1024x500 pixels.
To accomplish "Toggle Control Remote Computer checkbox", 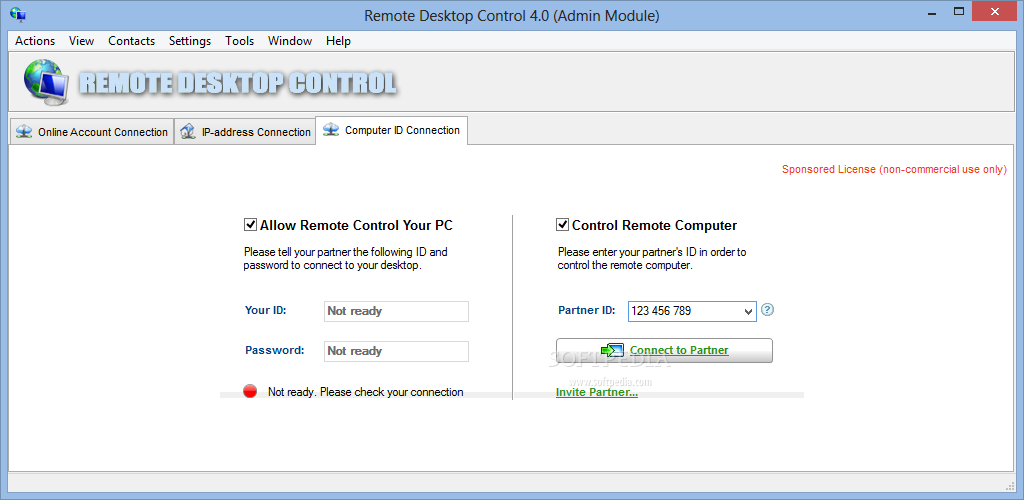I will tap(562, 225).
